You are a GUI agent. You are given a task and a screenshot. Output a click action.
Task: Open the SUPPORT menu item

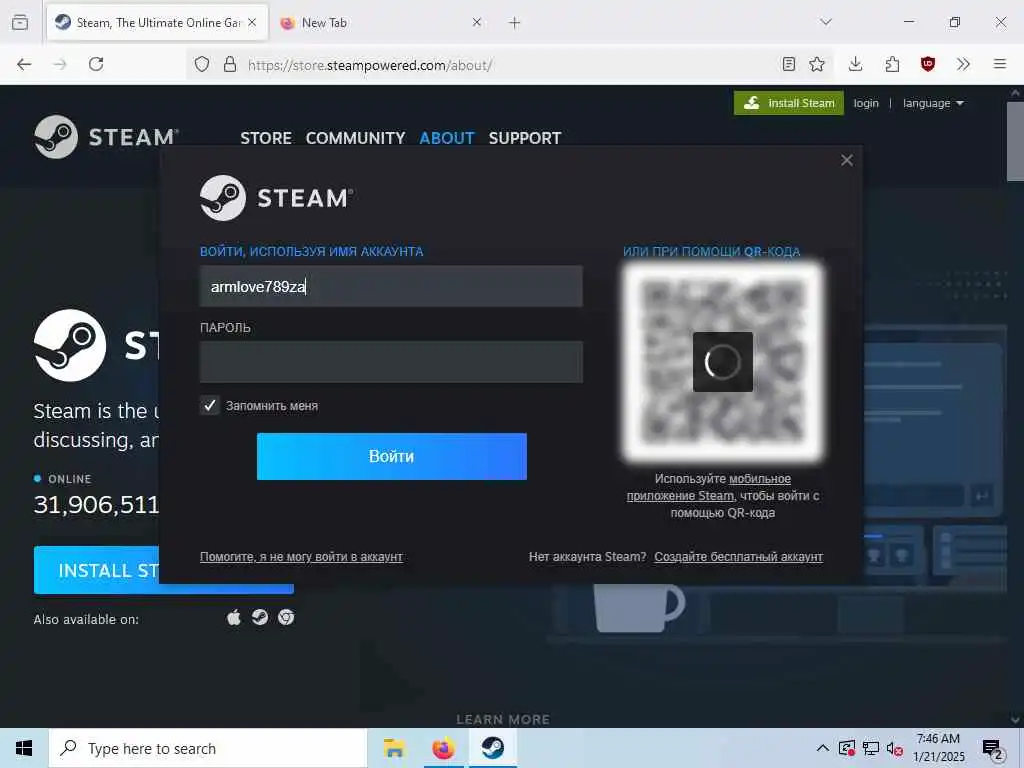(525, 138)
